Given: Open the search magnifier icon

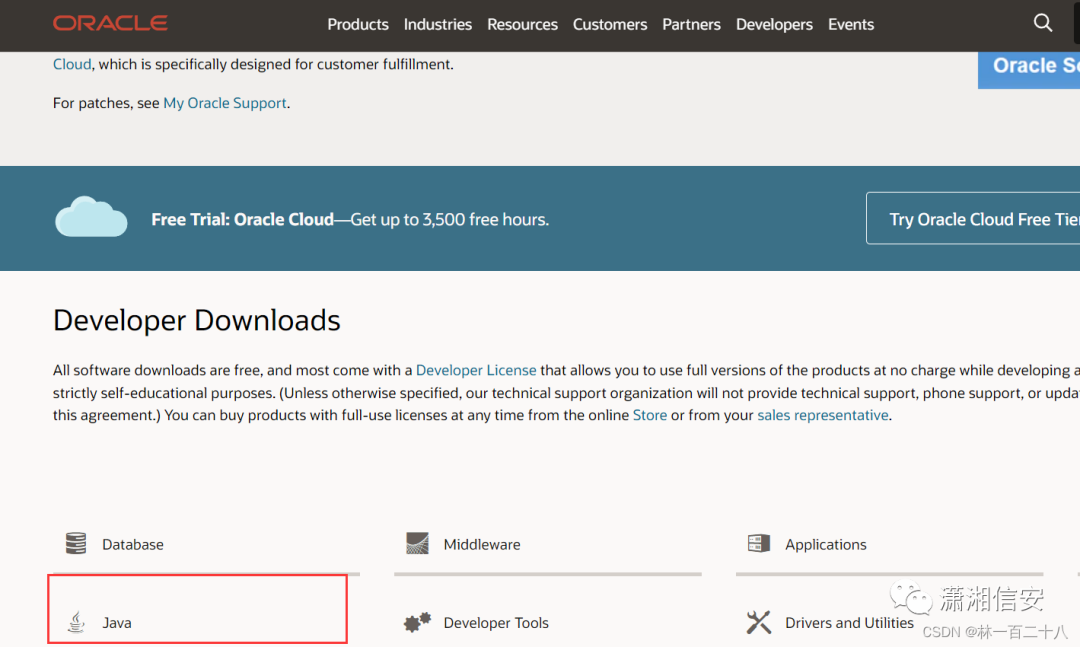Looking at the screenshot, I should click(1043, 23).
